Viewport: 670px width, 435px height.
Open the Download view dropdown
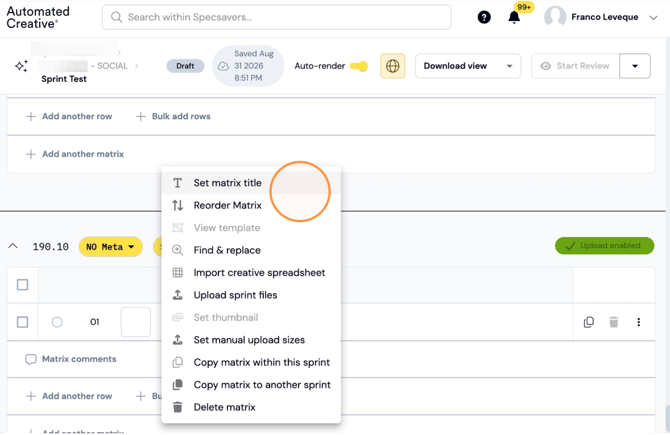468,66
